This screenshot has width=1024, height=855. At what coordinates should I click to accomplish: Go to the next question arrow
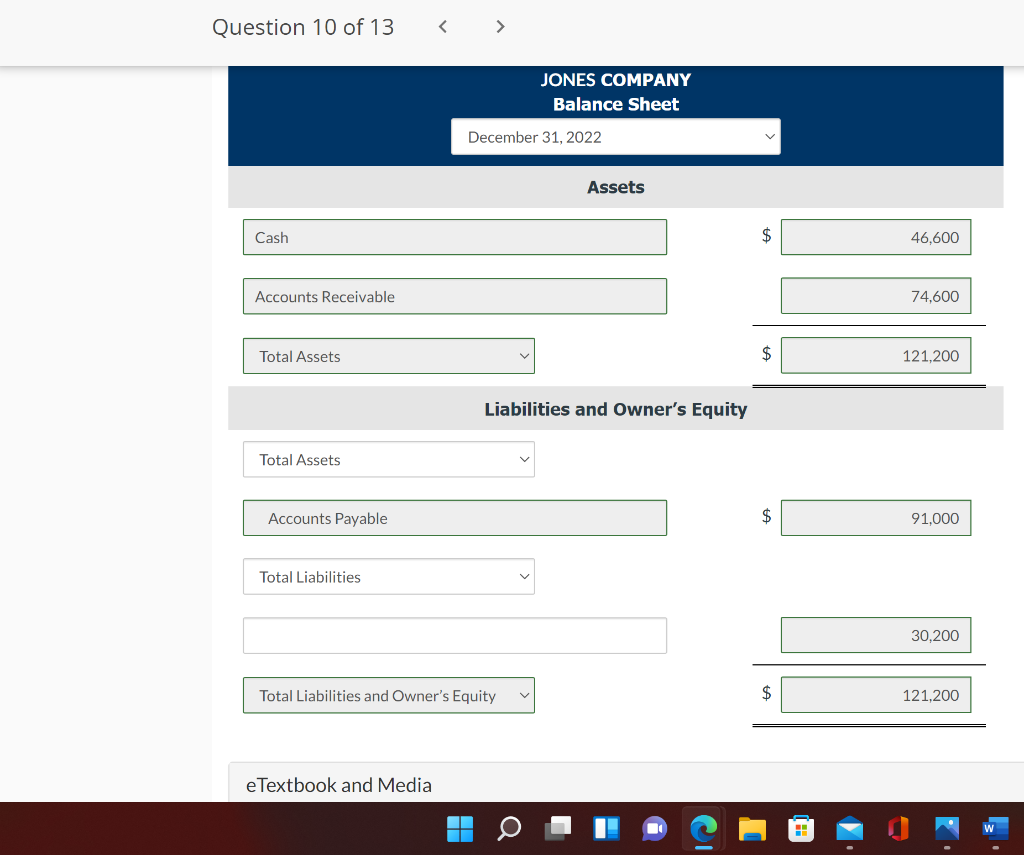point(500,27)
